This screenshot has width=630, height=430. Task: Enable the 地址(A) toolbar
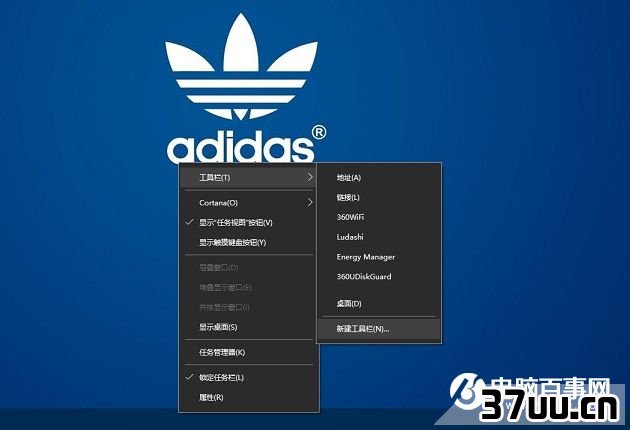click(x=379, y=178)
